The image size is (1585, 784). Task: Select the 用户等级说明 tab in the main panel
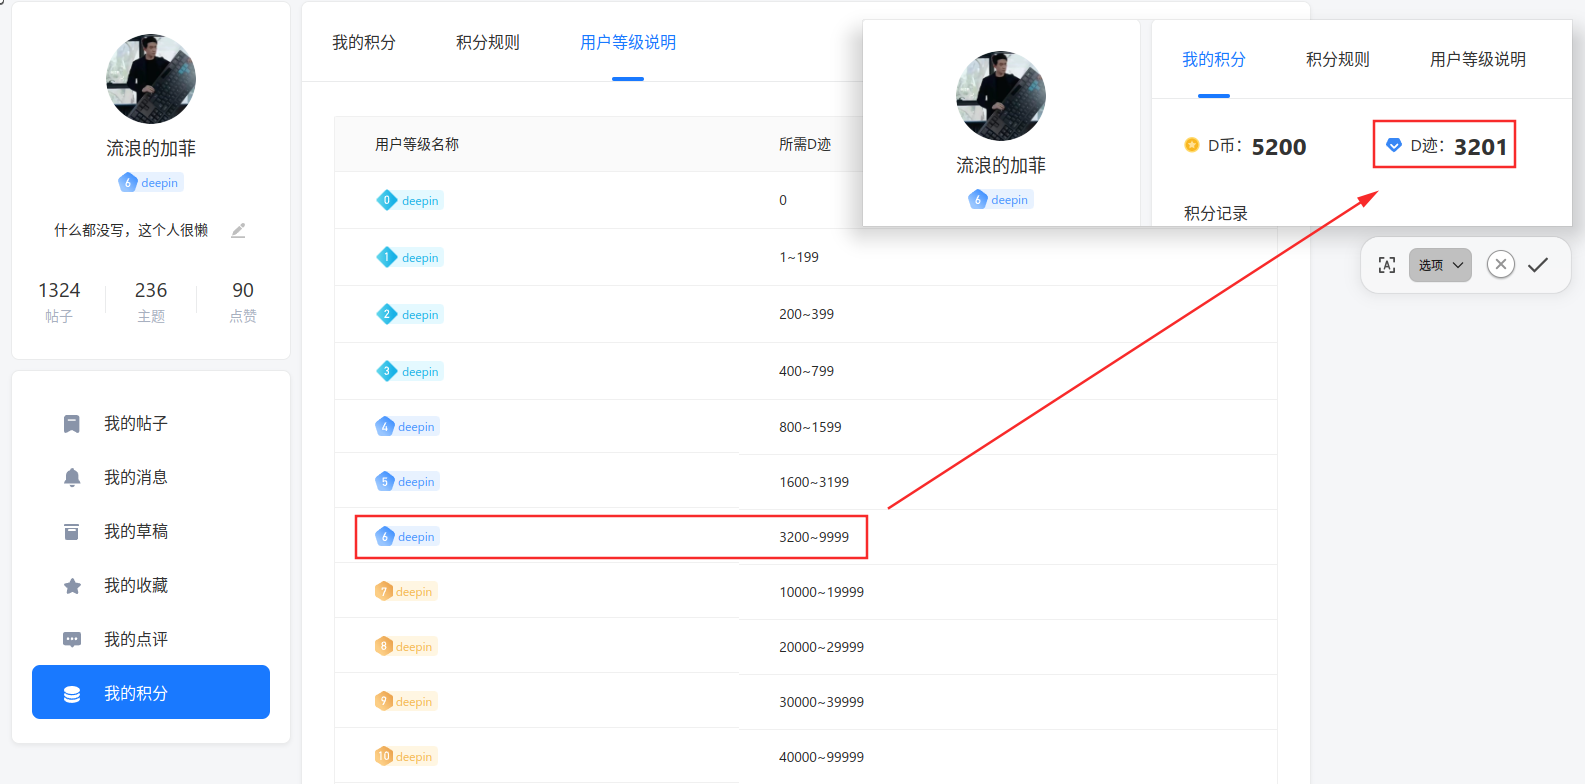(x=628, y=43)
